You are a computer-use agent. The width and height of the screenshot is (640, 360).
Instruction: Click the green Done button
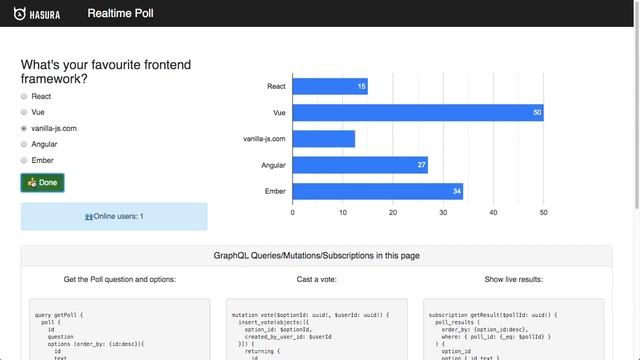click(42, 182)
